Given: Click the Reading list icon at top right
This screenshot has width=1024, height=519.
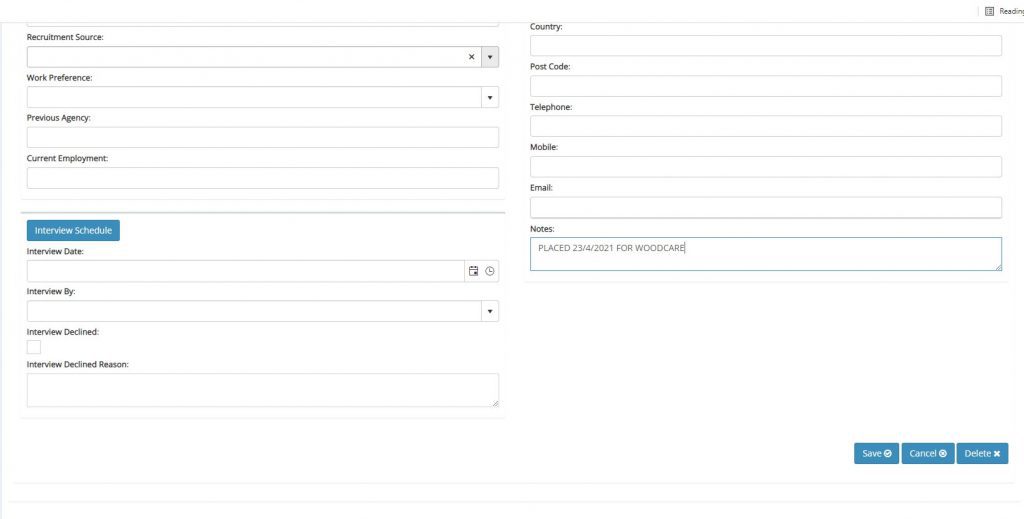Looking at the screenshot, I should (x=990, y=11).
